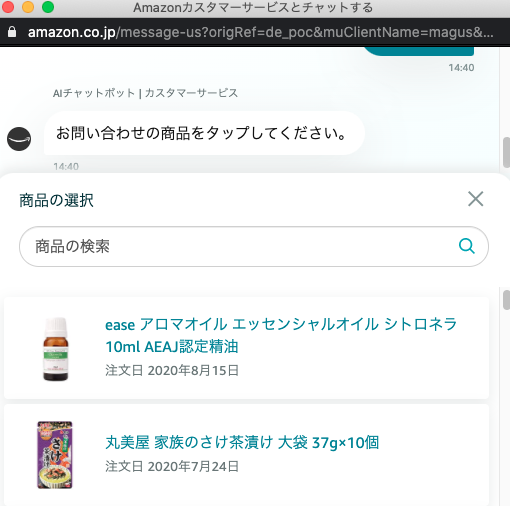Close the 商品の選択 panel with X
510x506 pixels.
coord(475,199)
